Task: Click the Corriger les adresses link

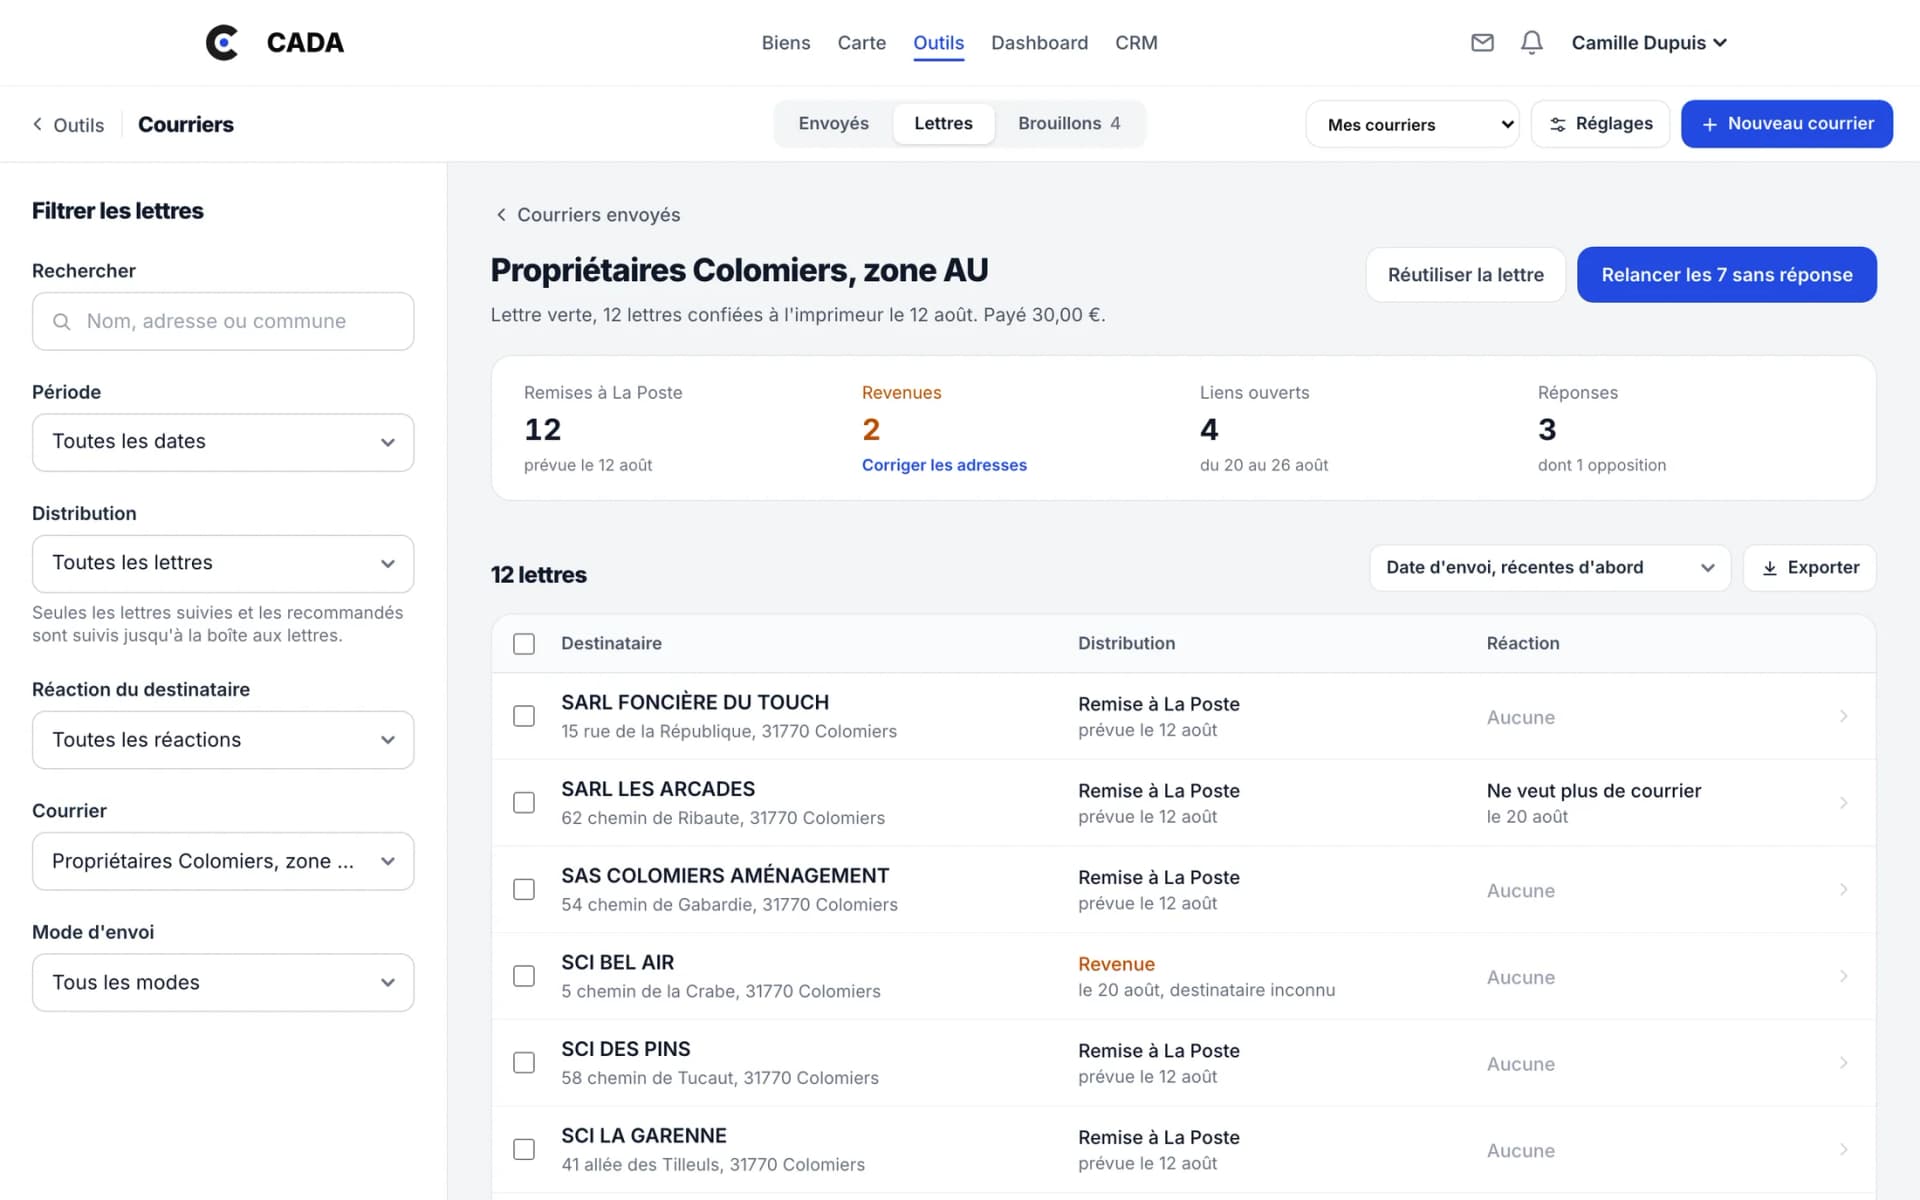Action: pyautogui.click(x=944, y=465)
